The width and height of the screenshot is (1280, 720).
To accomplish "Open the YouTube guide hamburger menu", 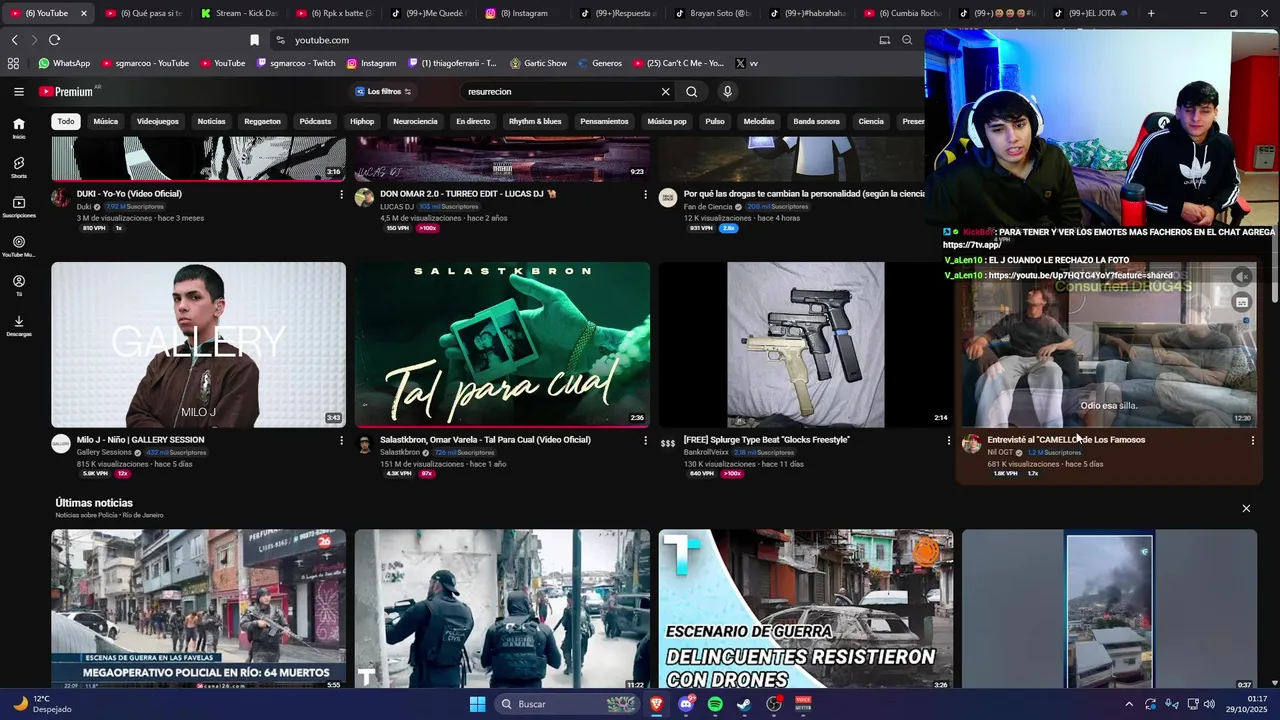I will click(x=18, y=91).
